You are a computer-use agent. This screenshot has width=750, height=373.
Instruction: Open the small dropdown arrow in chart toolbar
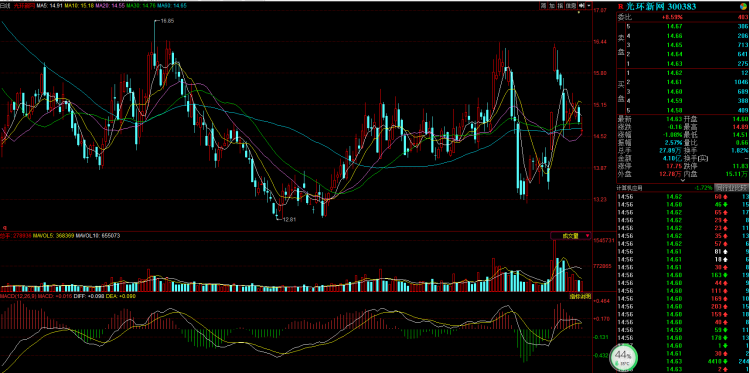[x=589, y=6]
